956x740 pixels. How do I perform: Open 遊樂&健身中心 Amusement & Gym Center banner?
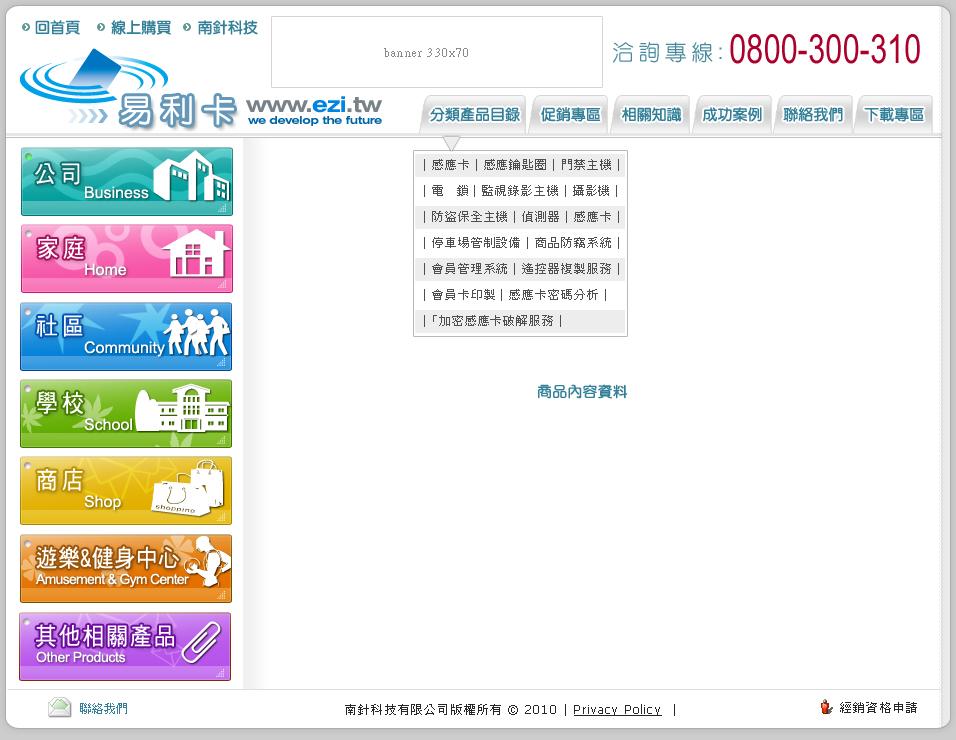click(126, 568)
